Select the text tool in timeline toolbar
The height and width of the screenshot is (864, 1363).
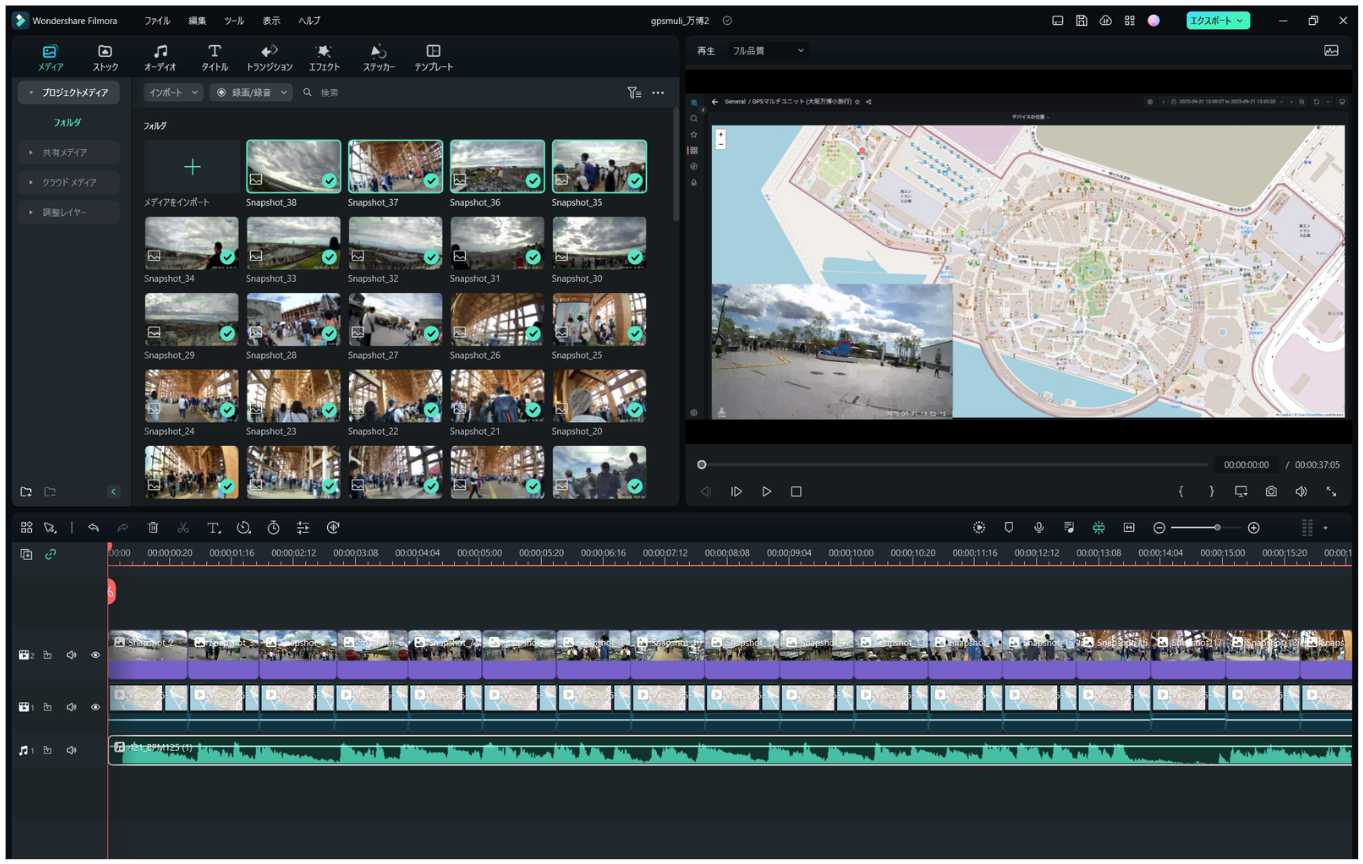[x=213, y=528]
